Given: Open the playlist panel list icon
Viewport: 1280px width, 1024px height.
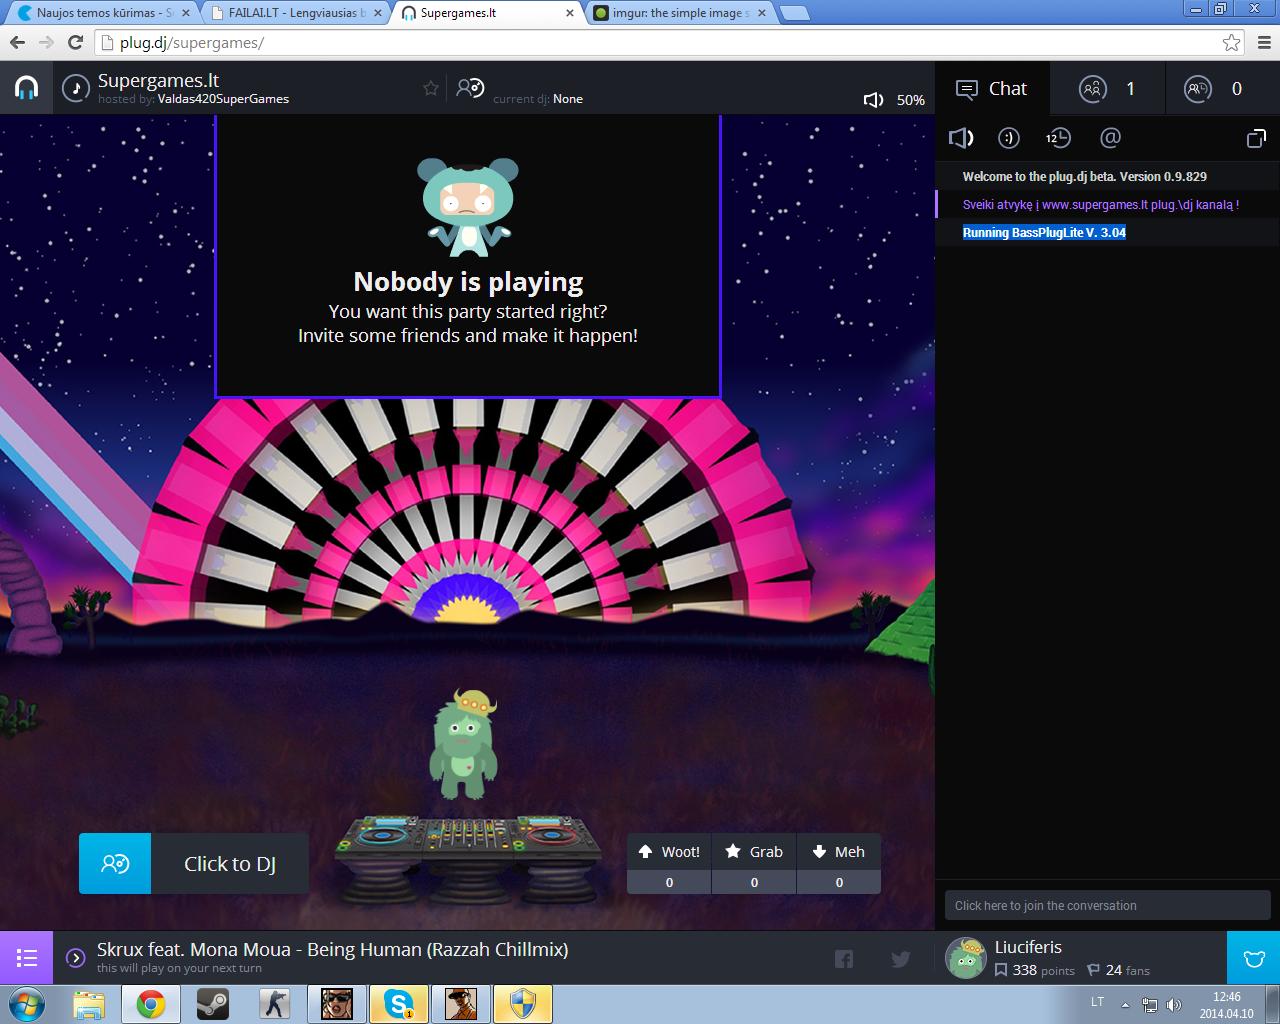Looking at the screenshot, I should [x=27, y=958].
